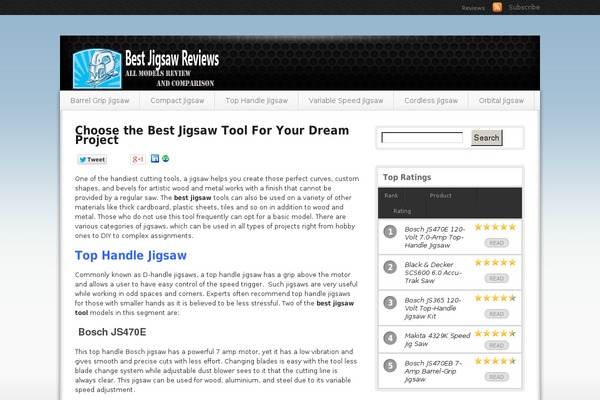This screenshot has width=600, height=400.
Task: Open the Reviews link in top bar
Action: click(473, 8)
